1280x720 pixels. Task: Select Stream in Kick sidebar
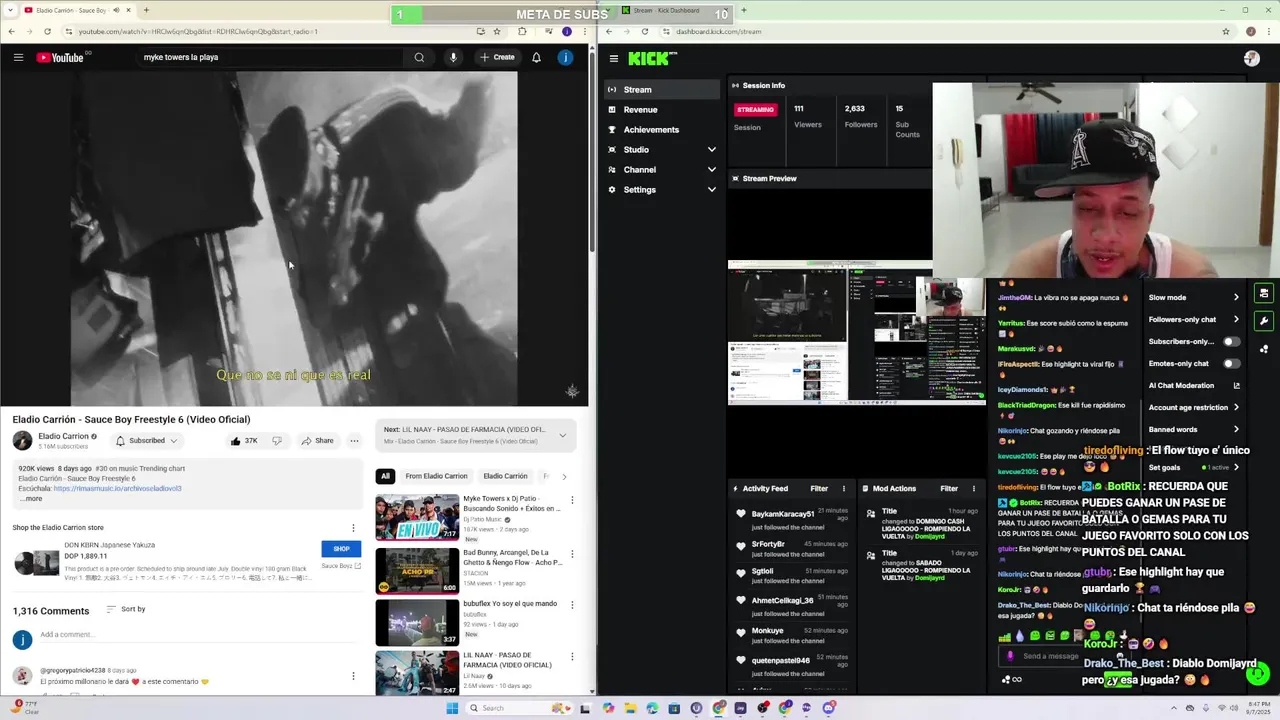click(661, 90)
